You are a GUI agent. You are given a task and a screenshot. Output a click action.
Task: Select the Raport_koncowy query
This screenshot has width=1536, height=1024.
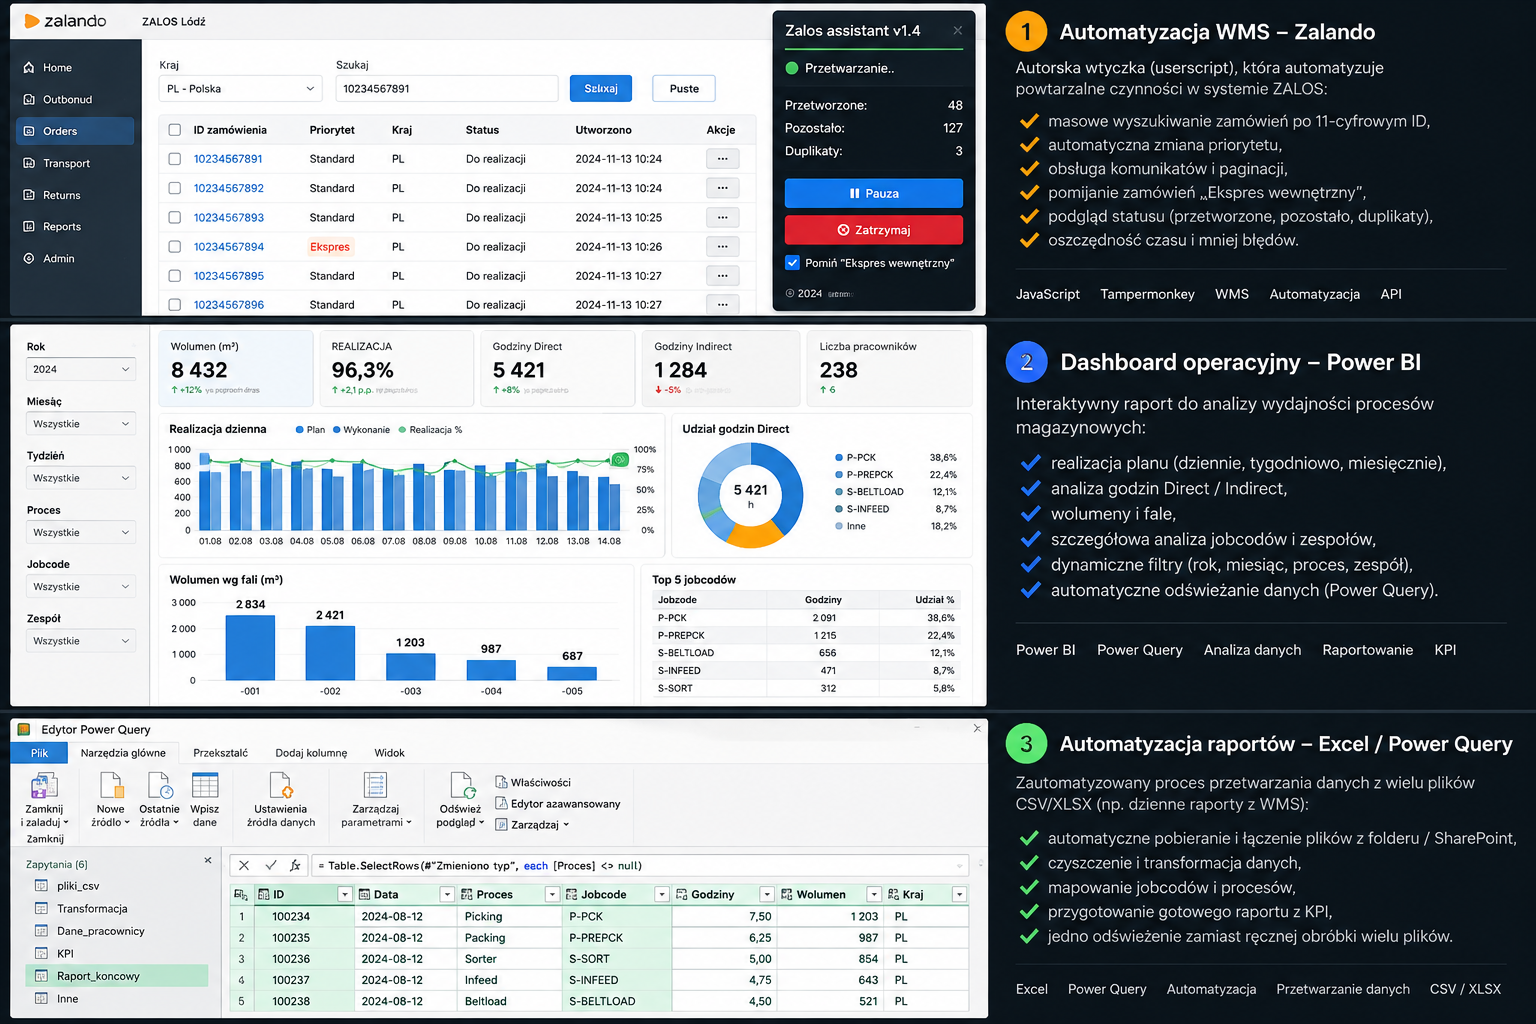pyautogui.click(x=116, y=976)
